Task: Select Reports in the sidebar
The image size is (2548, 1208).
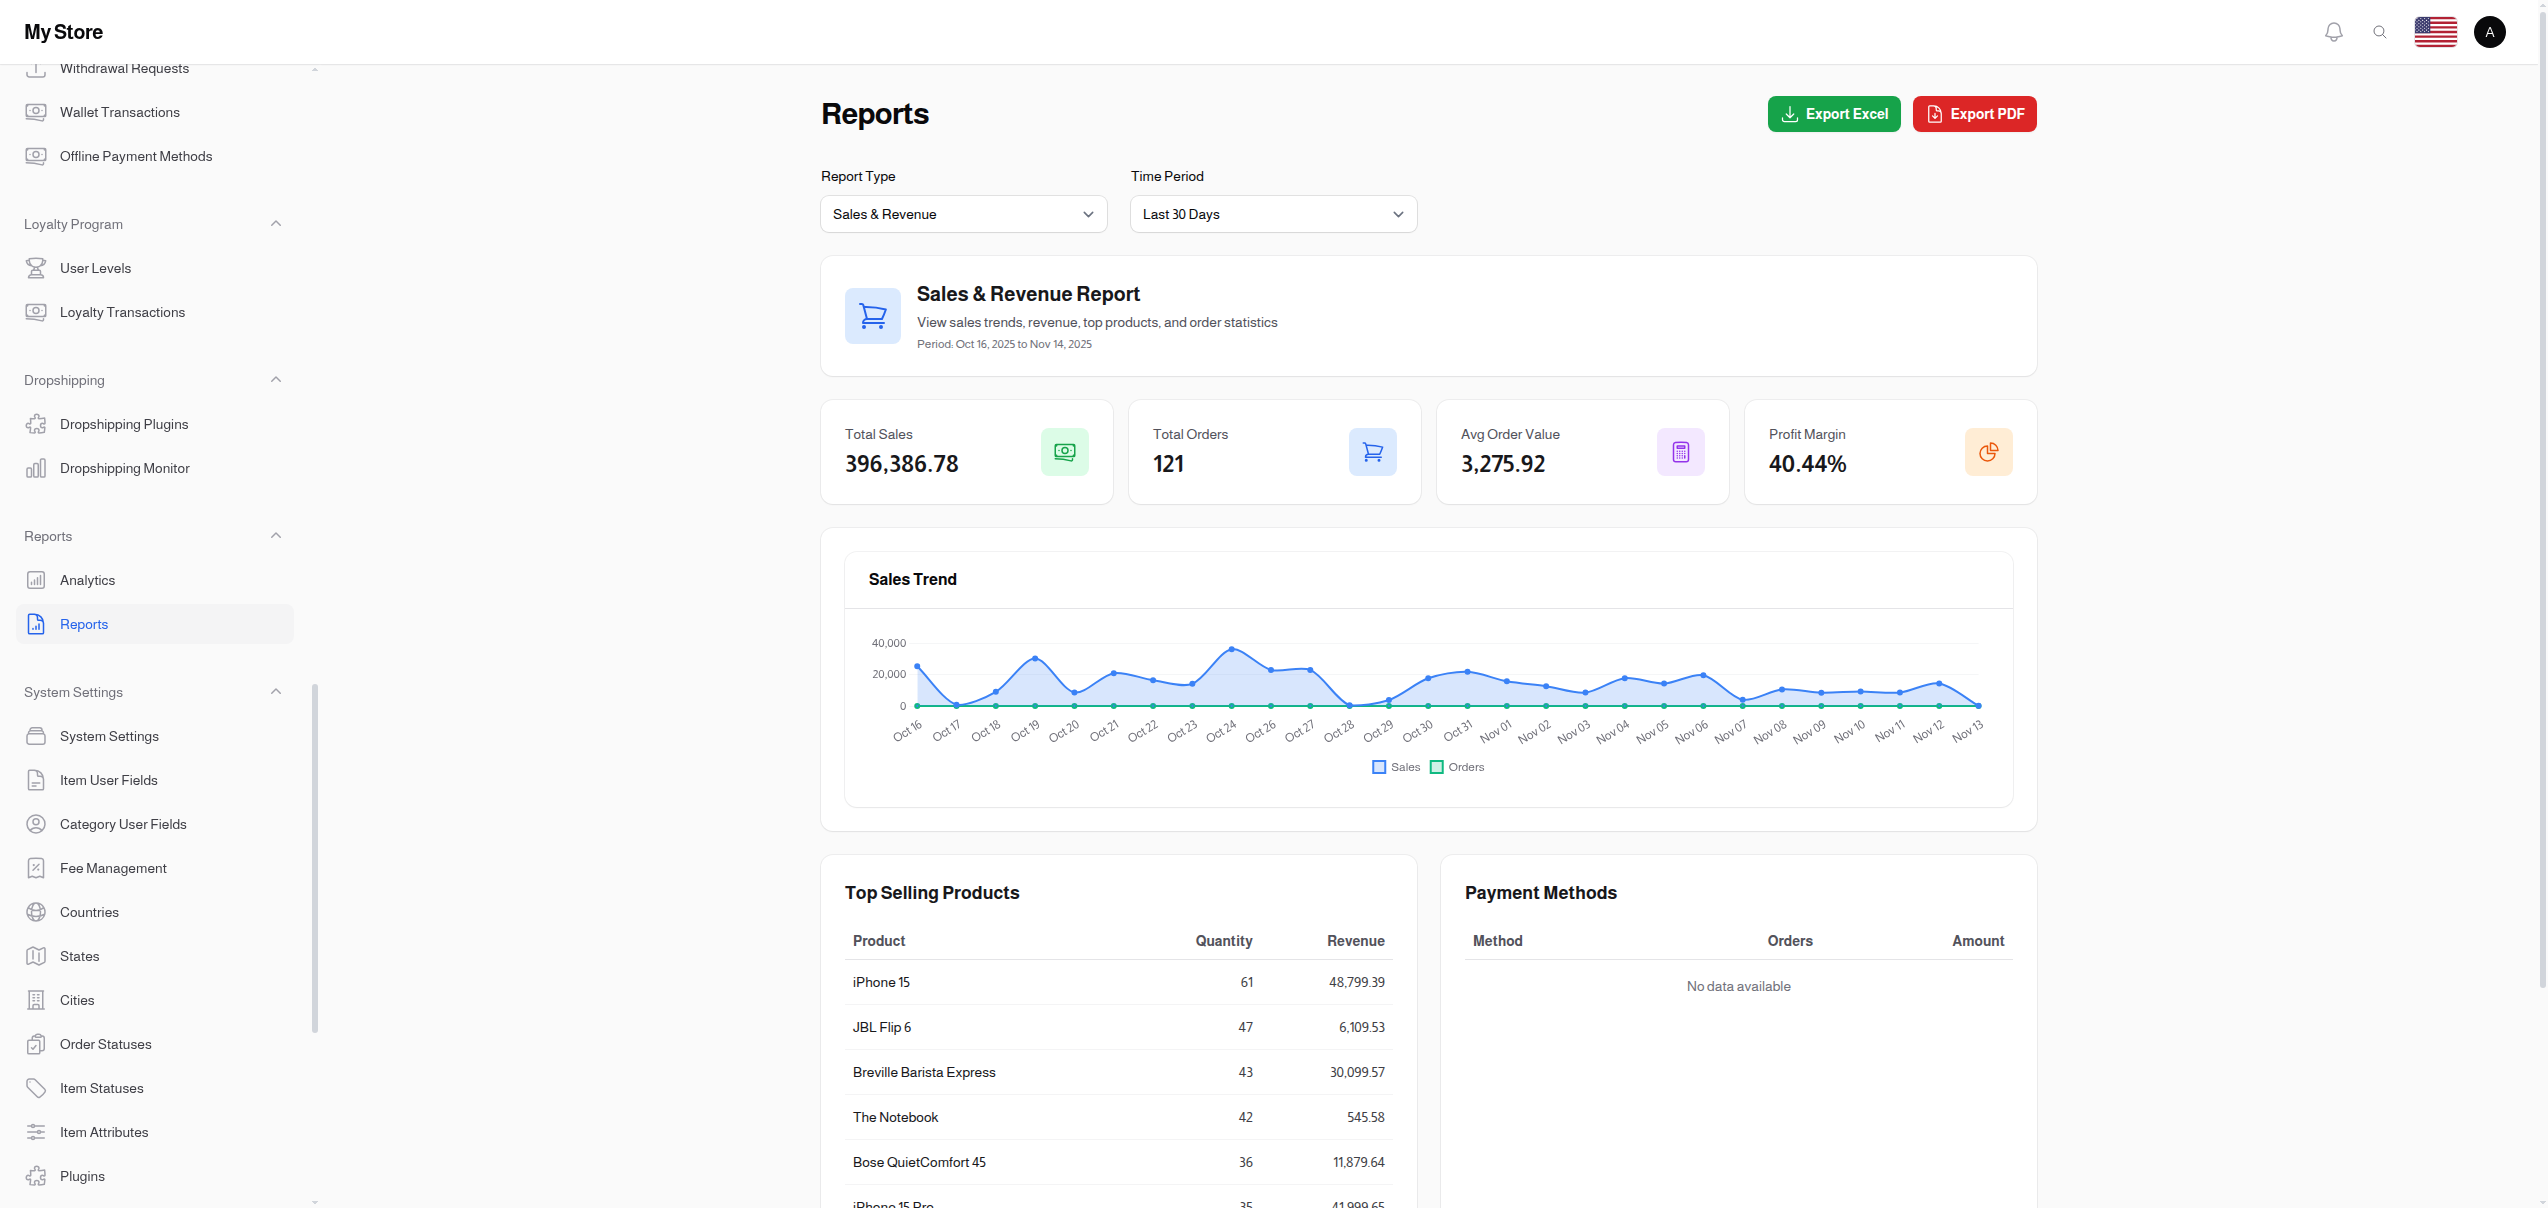Action: click(84, 624)
